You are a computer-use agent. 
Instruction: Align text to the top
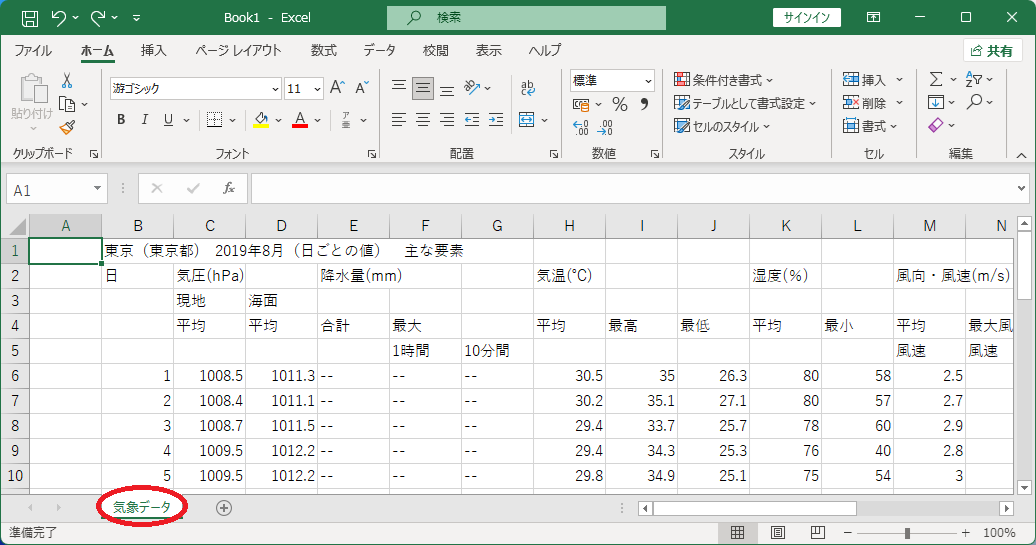(x=398, y=87)
